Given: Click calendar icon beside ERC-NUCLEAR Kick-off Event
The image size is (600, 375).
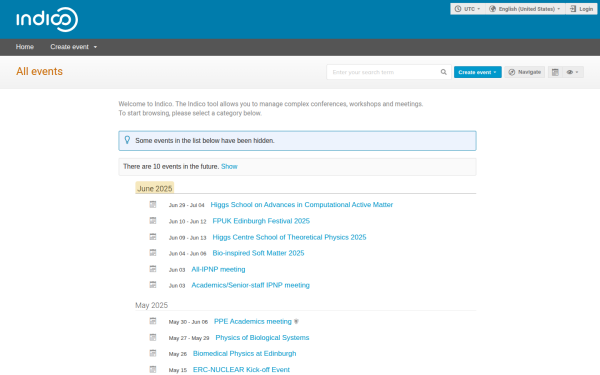Looking at the screenshot, I should coord(153,369).
